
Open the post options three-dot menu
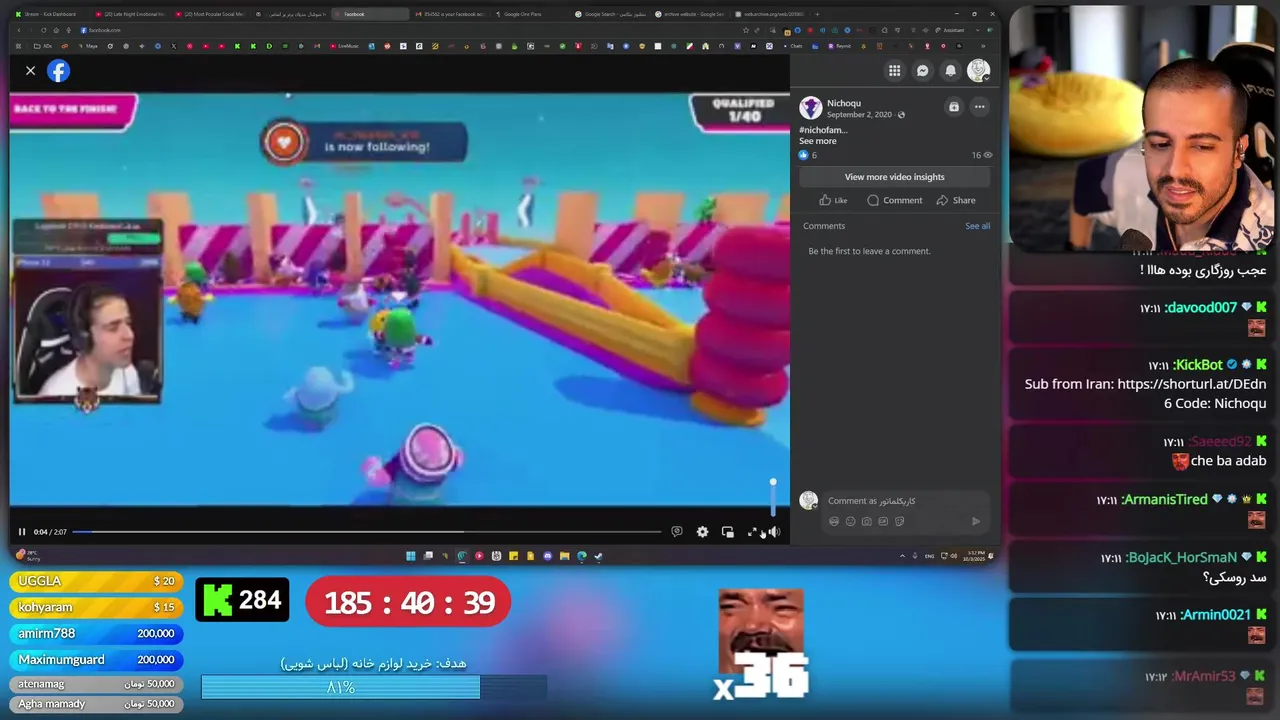pyautogui.click(x=979, y=107)
